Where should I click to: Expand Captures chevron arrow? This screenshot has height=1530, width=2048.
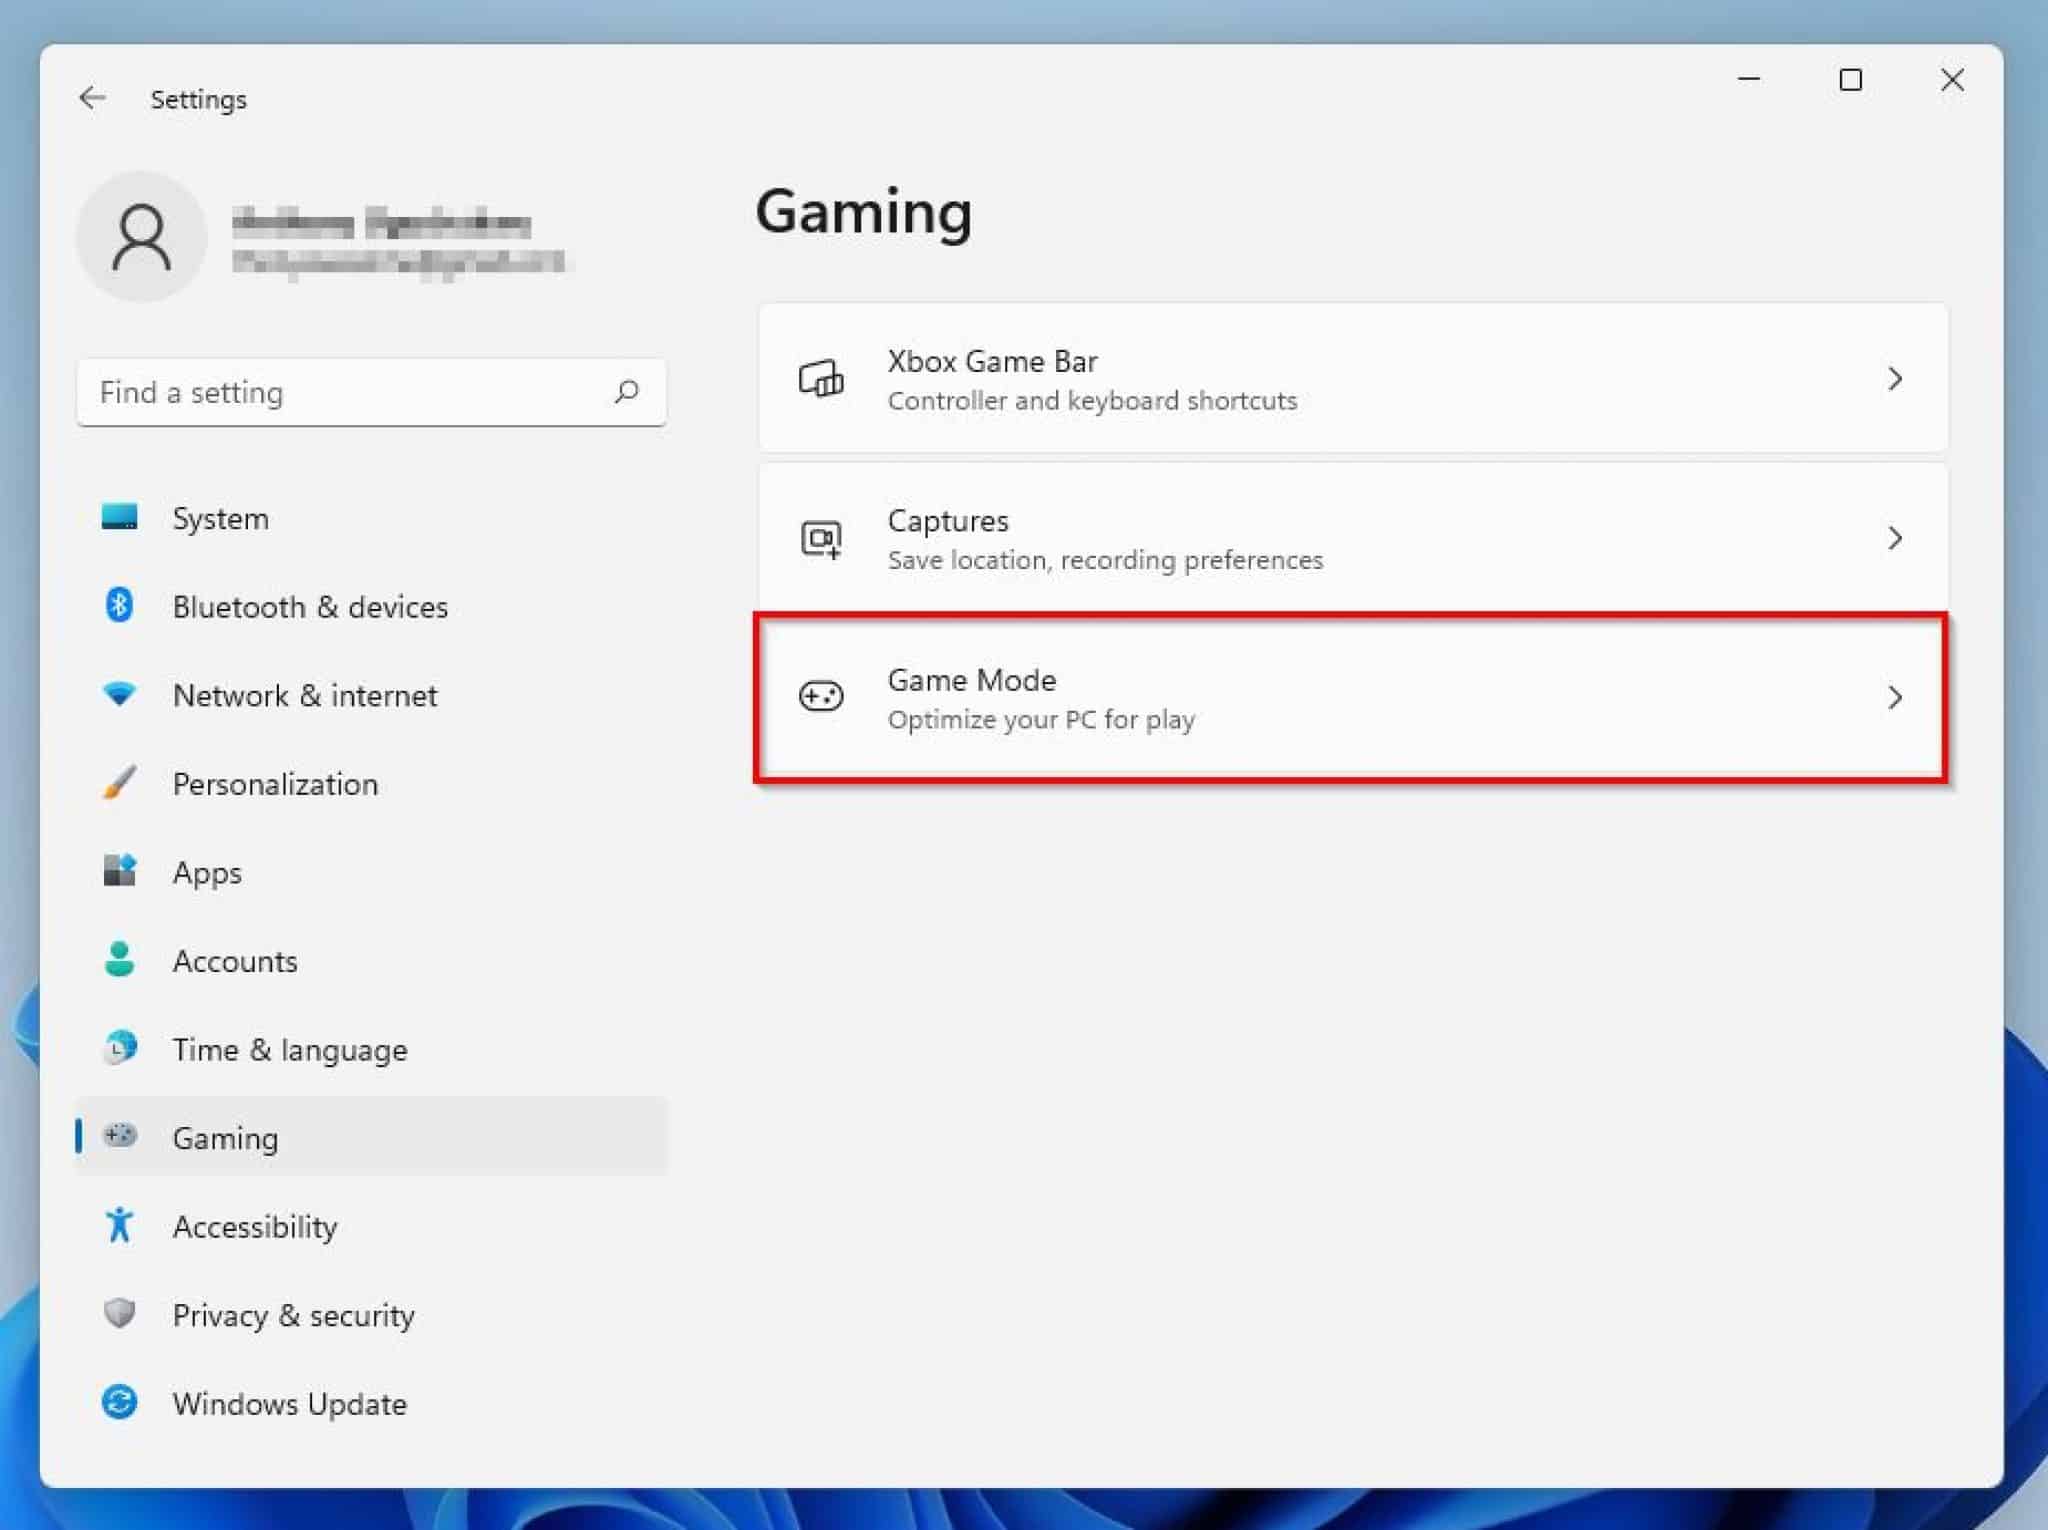1894,539
